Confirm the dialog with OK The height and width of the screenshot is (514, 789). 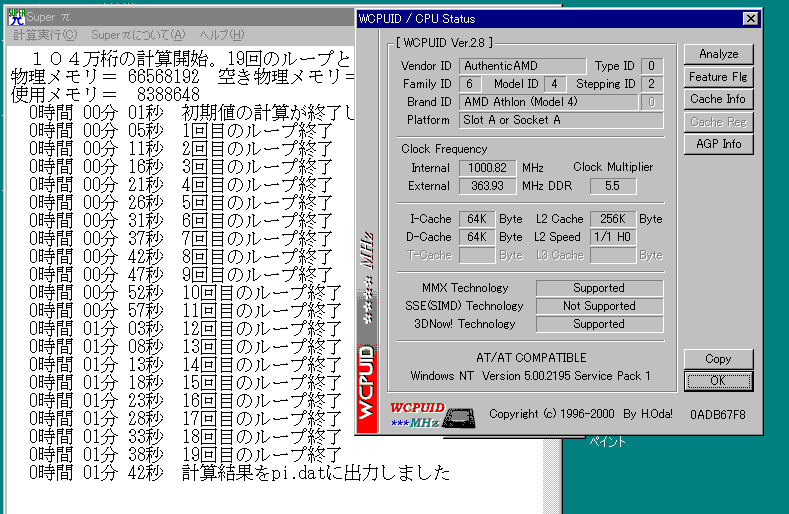pos(719,381)
